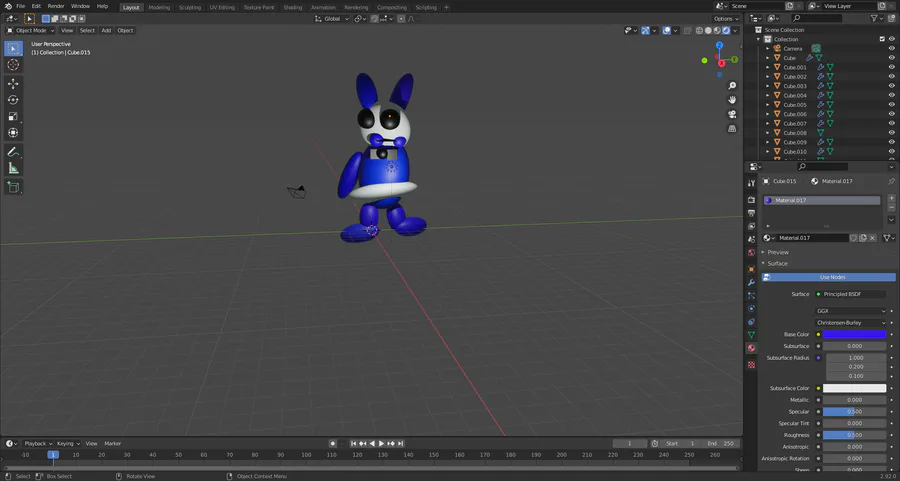
Task: Activate the Rotate tool
Action: [x=13, y=100]
